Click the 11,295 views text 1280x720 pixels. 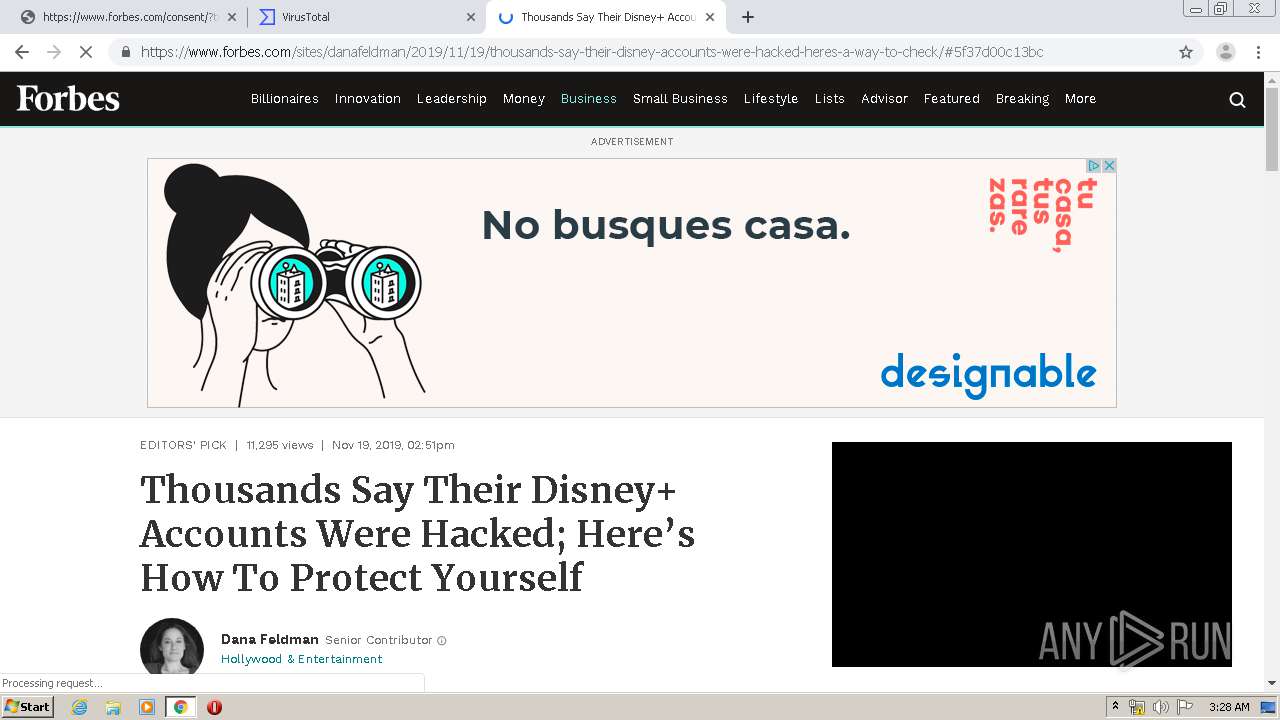pyautogui.click(x=280, y=445)
